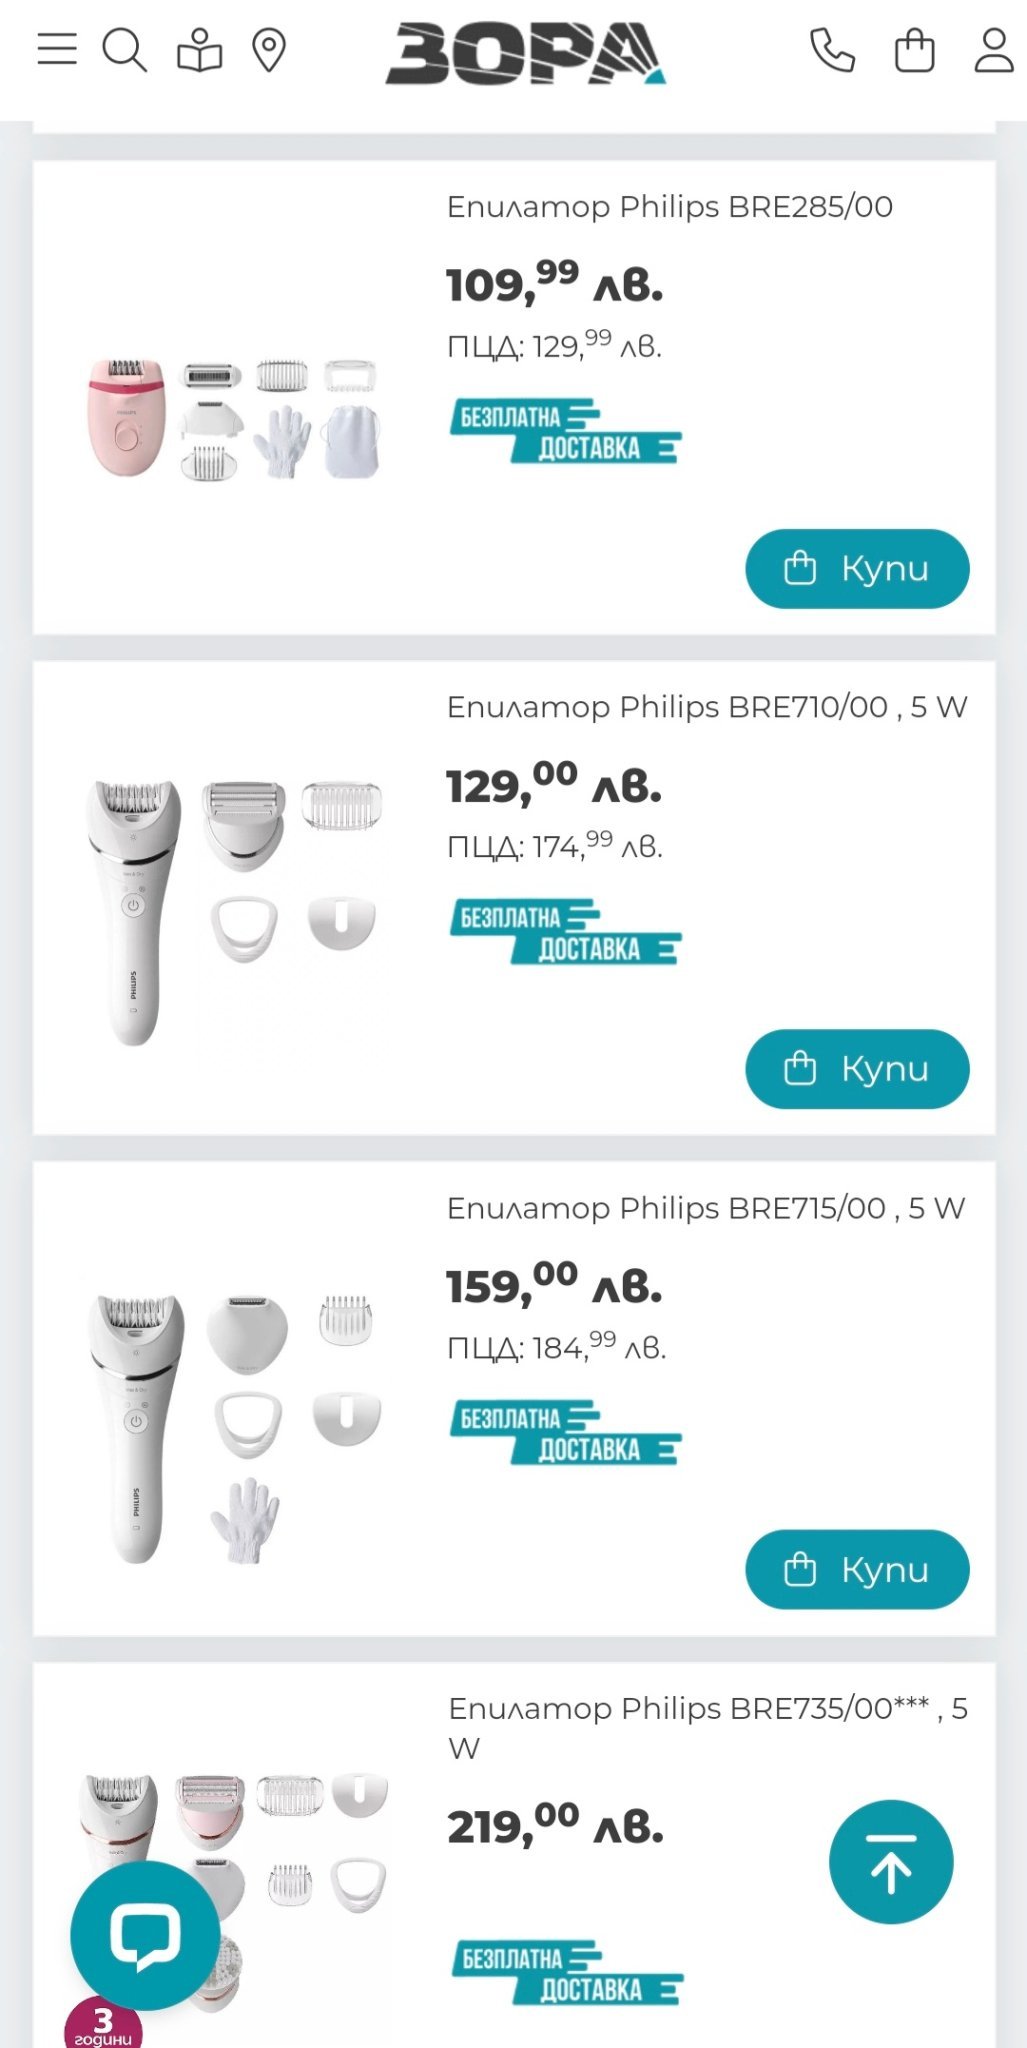This screenshot has height=2048, width=1027.
Task: Open the Philips BRE285/00 product title
Action: (669, 207)
